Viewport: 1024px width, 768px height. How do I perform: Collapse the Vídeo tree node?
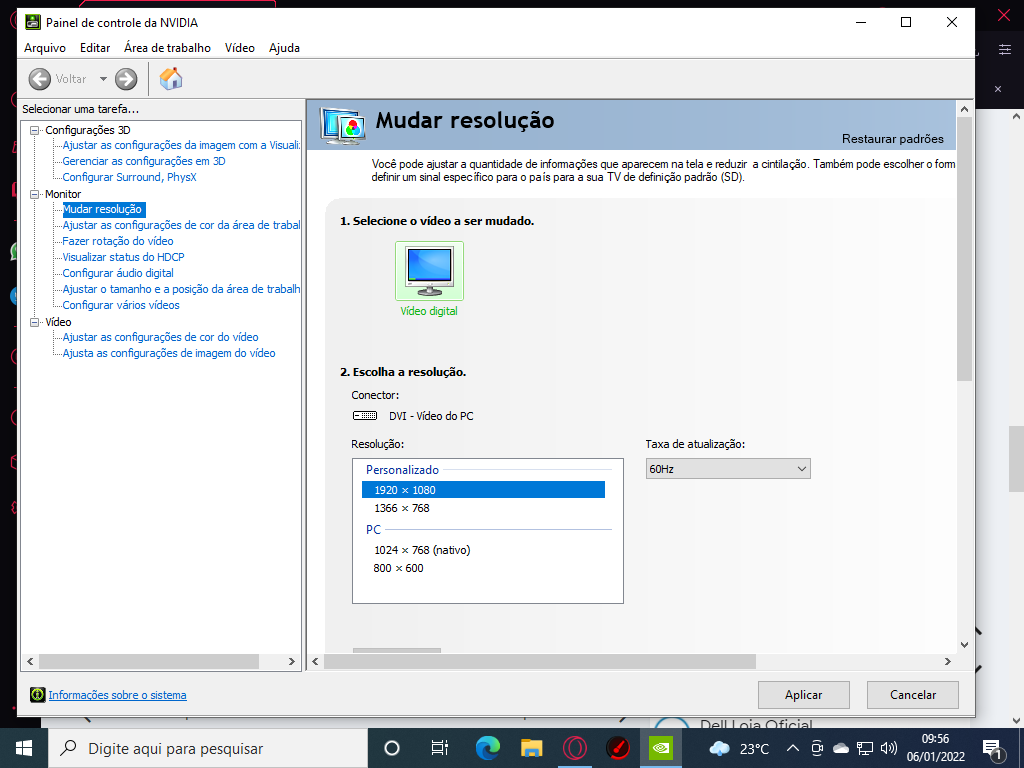pos(35,322)
